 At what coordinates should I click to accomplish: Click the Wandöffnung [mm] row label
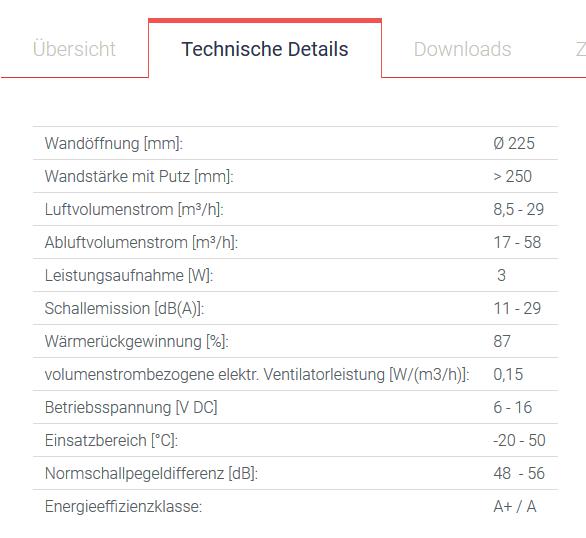point(114,143)
